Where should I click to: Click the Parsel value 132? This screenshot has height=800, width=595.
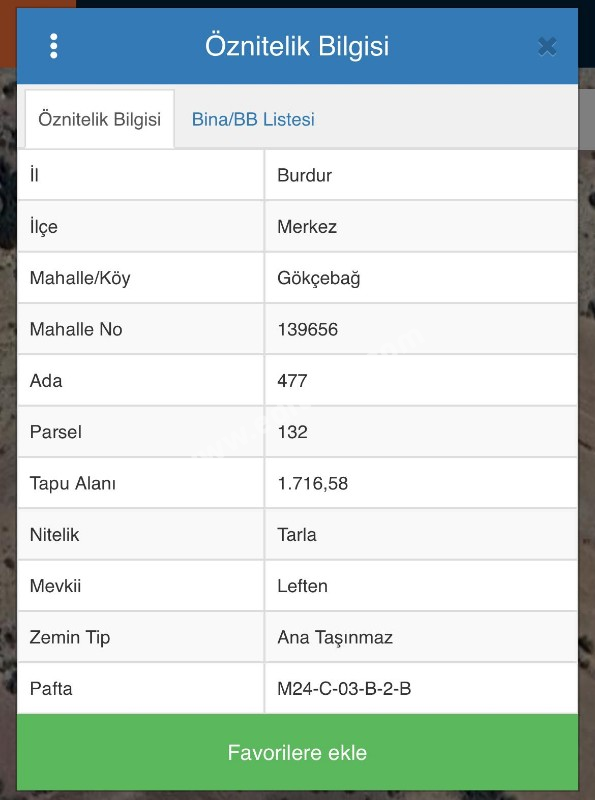click(x=292, y=432)
